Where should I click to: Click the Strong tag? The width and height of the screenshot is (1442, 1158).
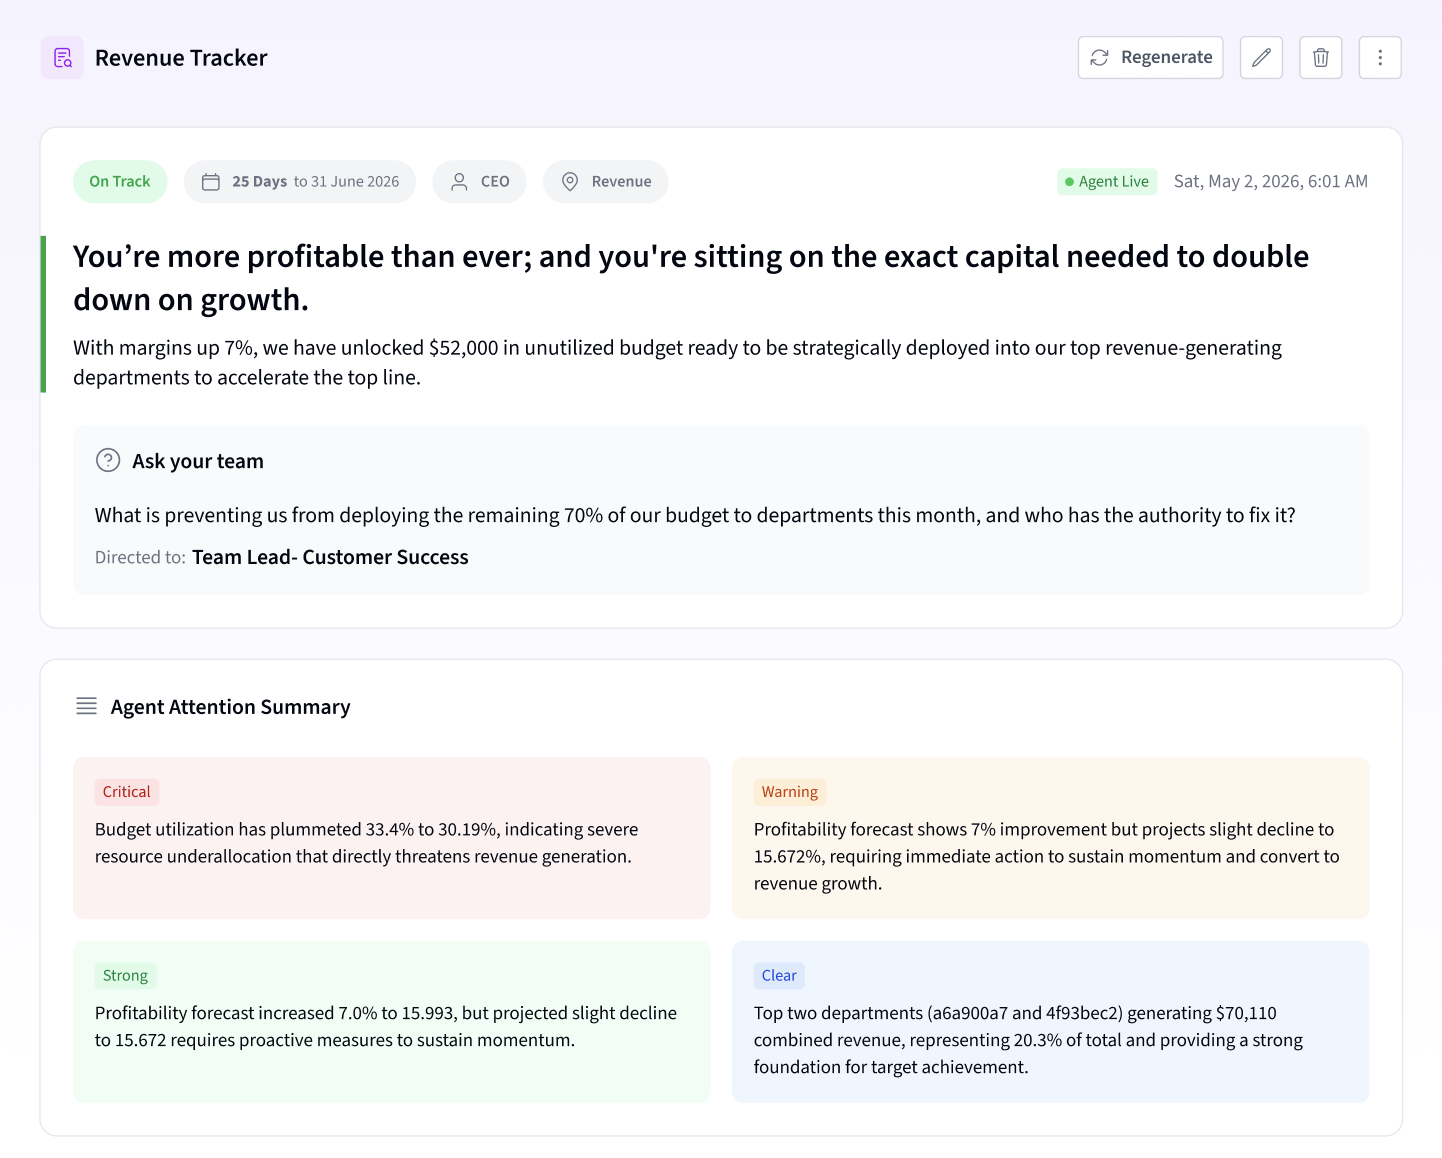click(x=125, y=976)
